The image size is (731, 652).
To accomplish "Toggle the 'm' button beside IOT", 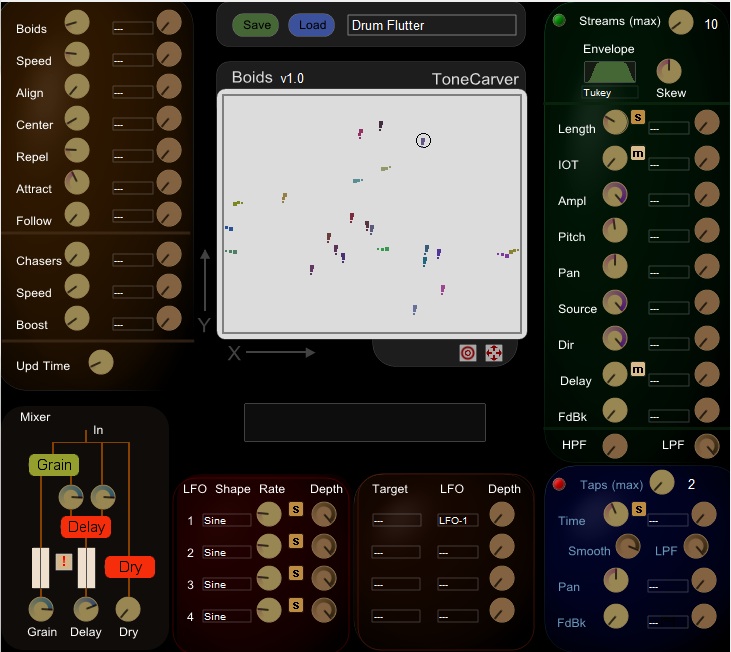I will 638,153.
